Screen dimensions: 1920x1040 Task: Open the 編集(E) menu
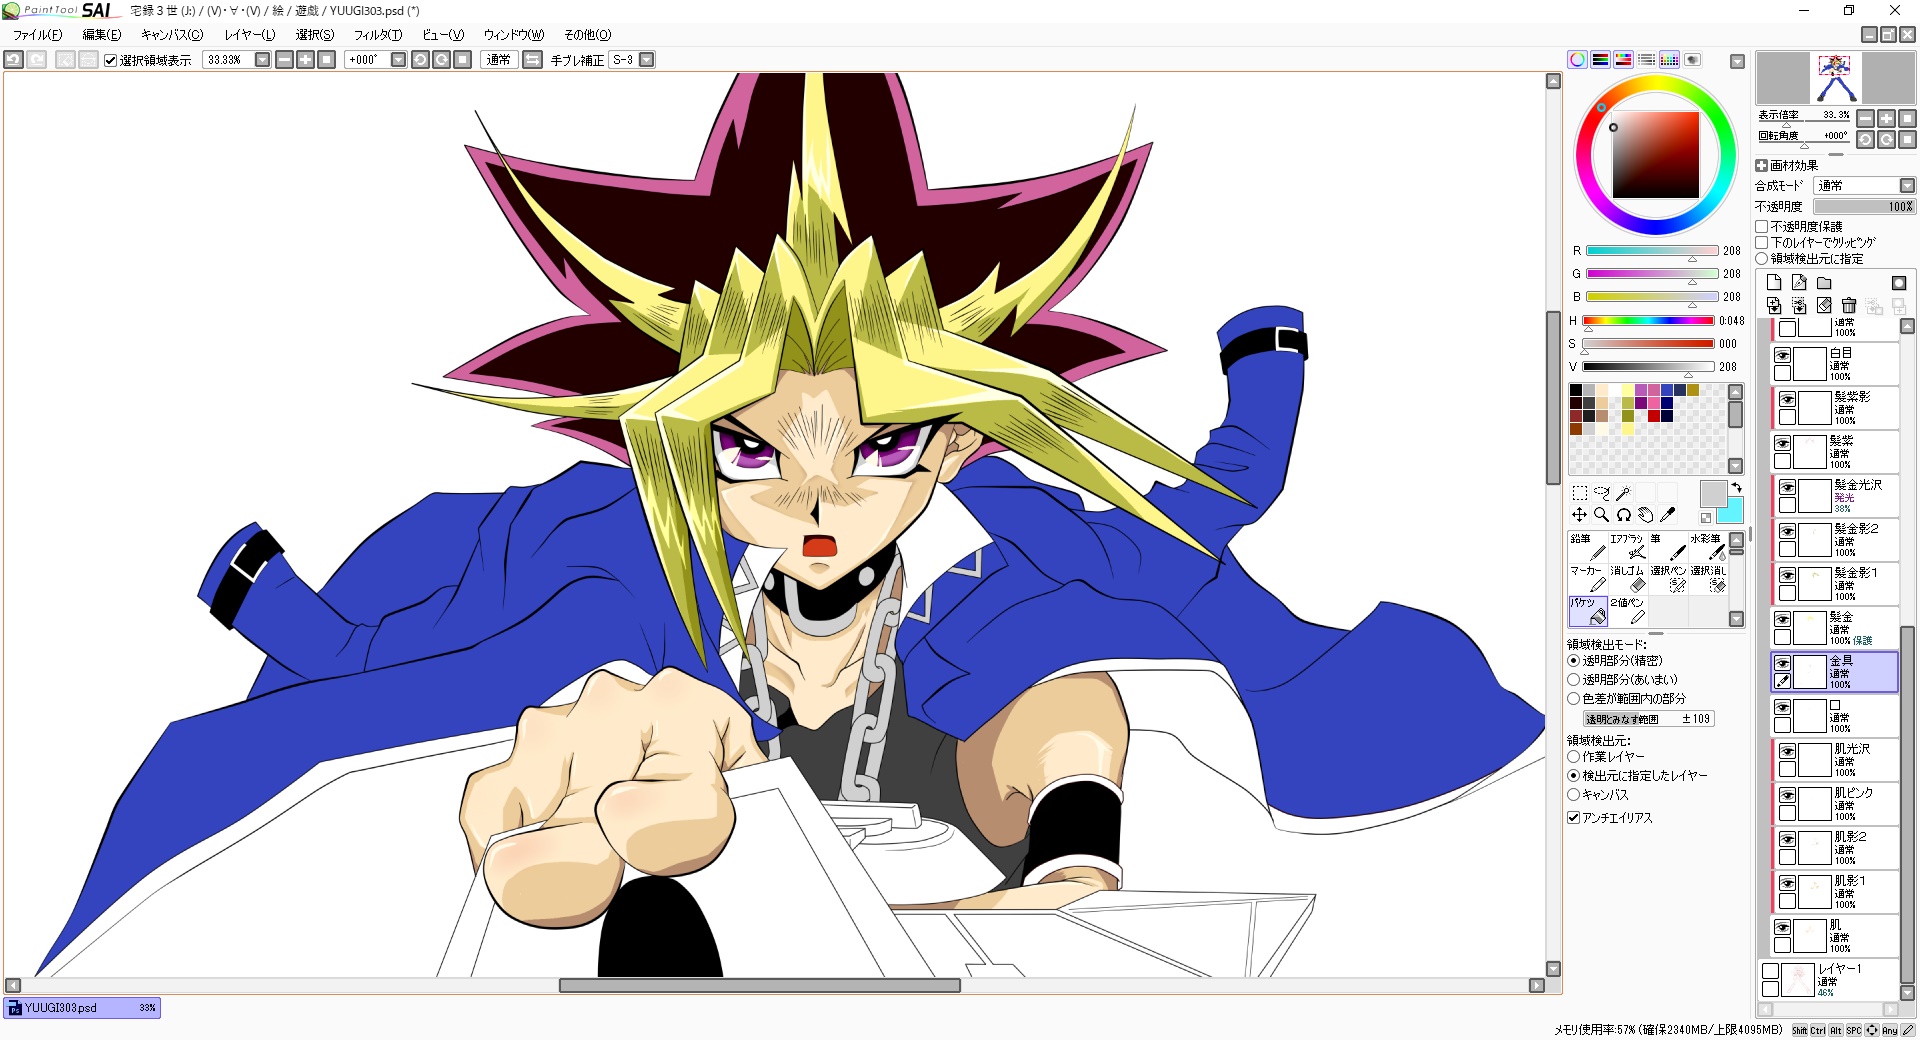click(101, 35)
